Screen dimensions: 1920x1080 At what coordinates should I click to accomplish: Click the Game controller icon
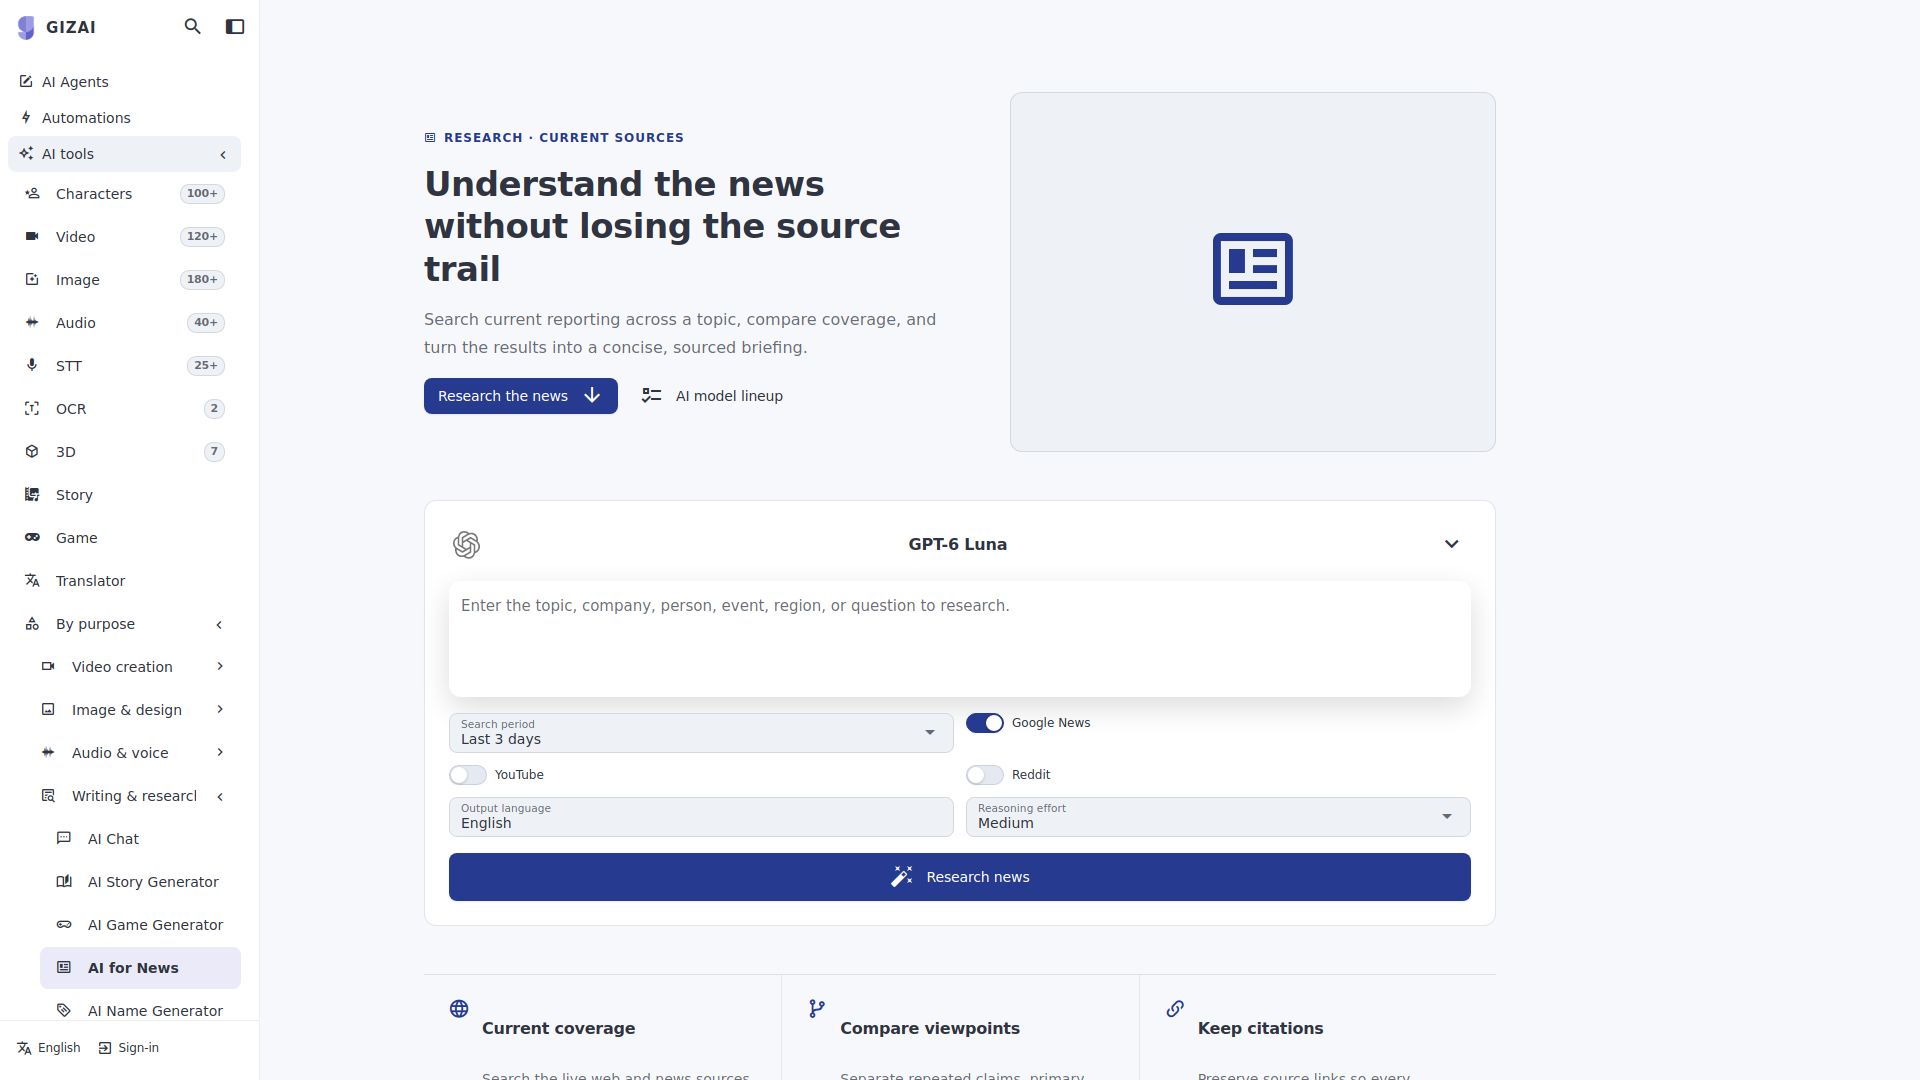pos(32,538)
